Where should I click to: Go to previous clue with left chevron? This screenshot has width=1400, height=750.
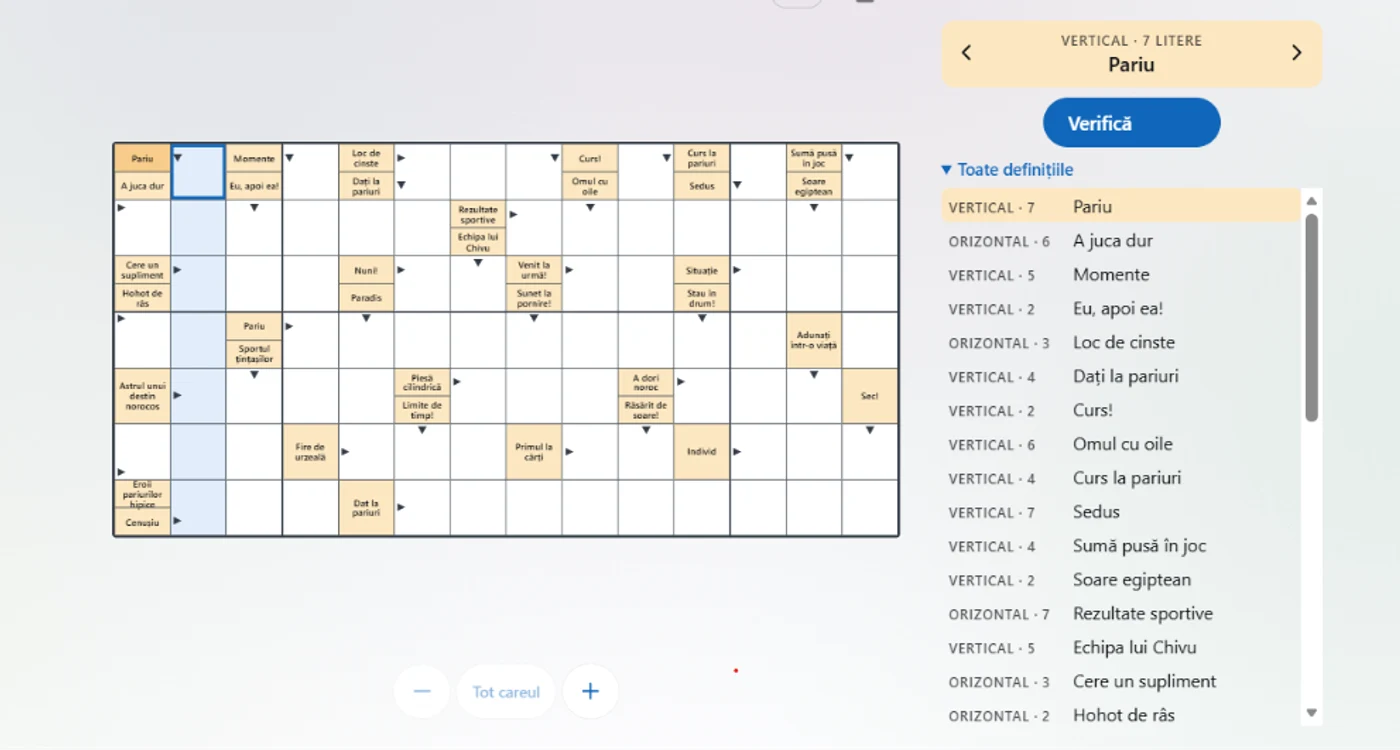(966, 53)
